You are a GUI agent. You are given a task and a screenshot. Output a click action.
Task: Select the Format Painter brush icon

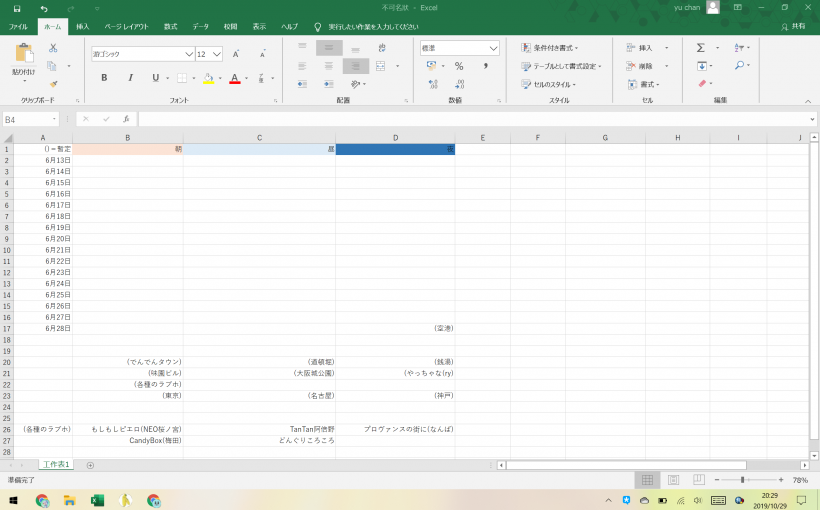(x=53, y=84)
